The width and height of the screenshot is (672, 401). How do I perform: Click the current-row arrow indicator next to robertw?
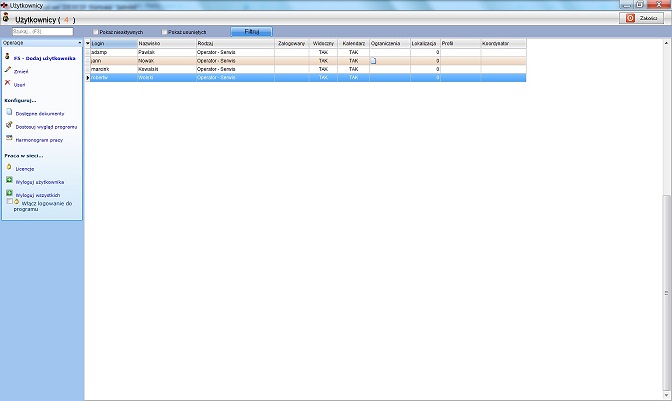(87, 78)
